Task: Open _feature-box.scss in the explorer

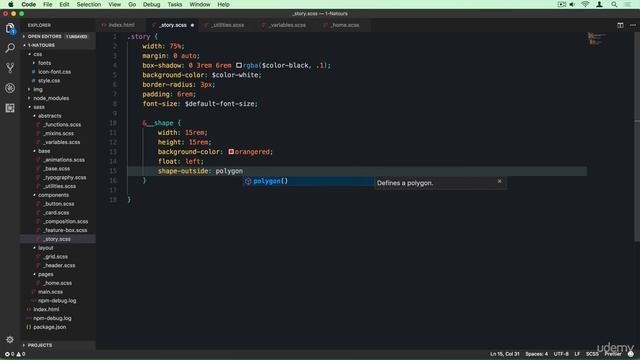Action: 65,230
